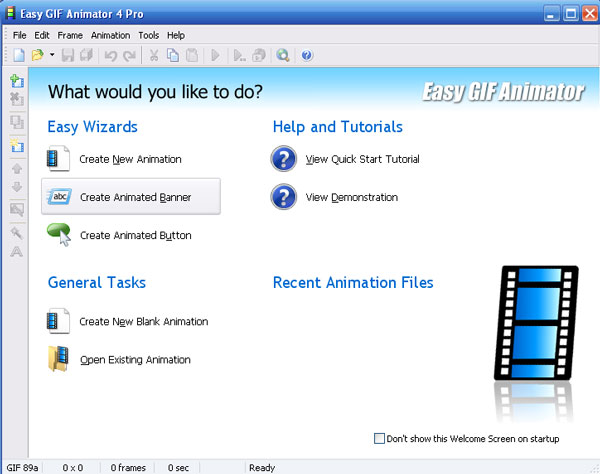
Task: Click the 0 x 0 size status entry
Action: pos(73,467)
